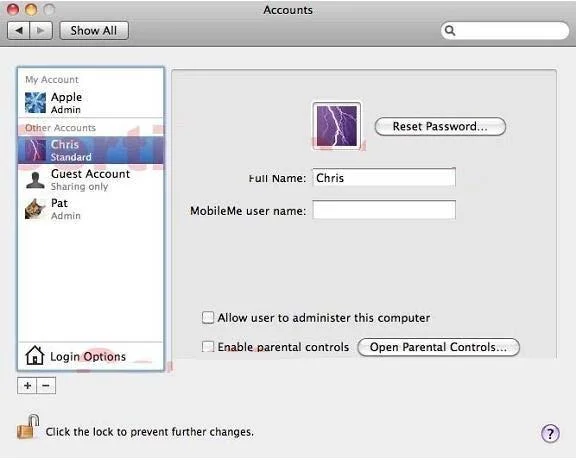Enable Allow user to administer this computer
The height and width of the screenshot is (460, 577).
[x=208, y=318]
